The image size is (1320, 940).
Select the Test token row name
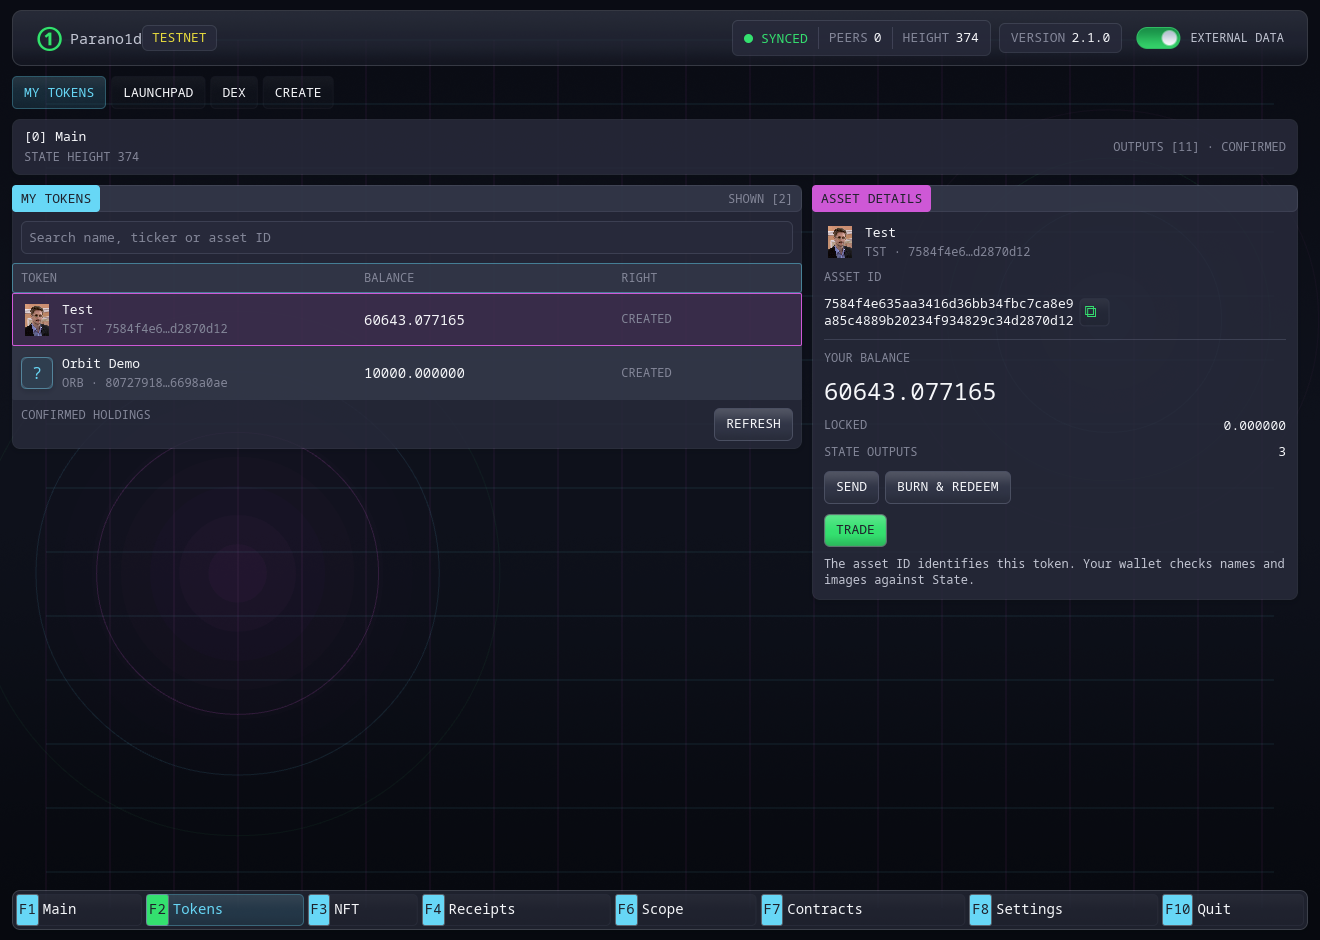pos(77,310)
